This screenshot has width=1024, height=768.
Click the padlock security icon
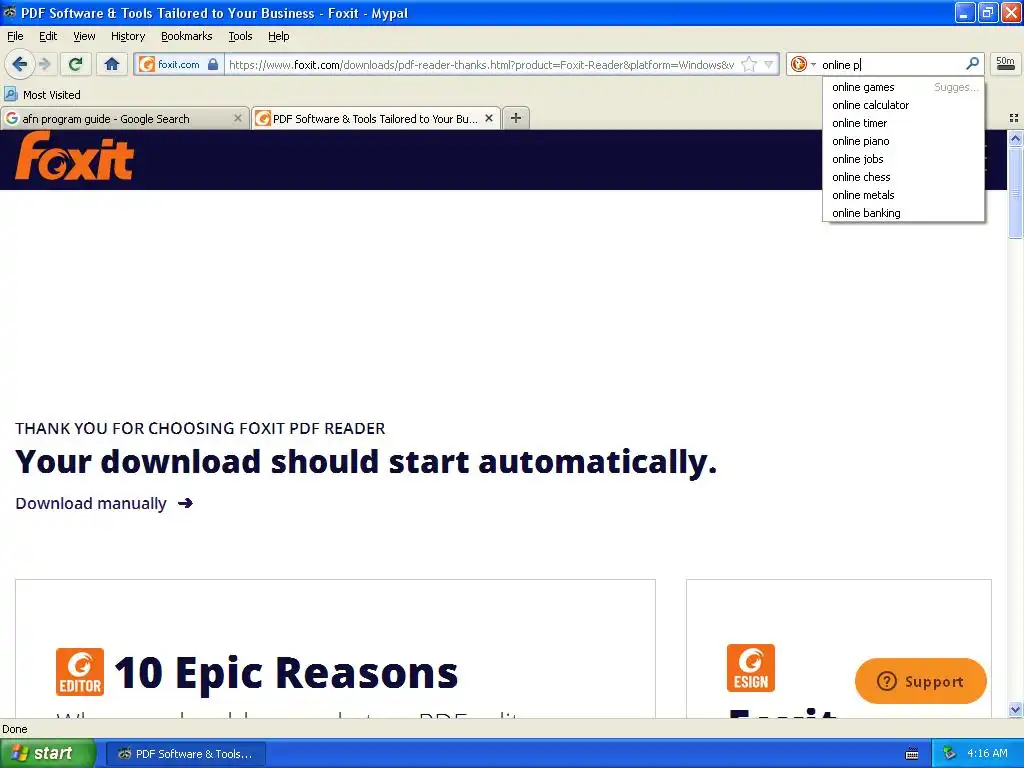[x=213, y=64]
